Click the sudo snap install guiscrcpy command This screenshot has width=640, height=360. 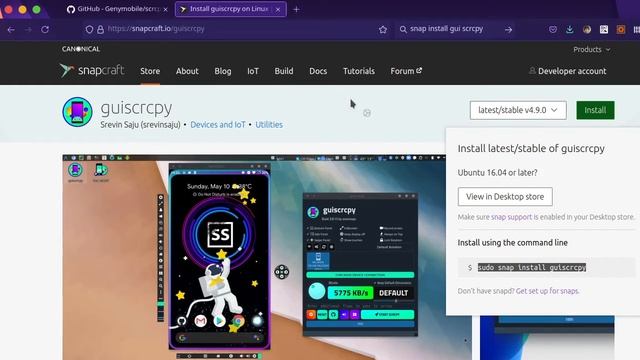pyautogui.click(x=532, y=267)
